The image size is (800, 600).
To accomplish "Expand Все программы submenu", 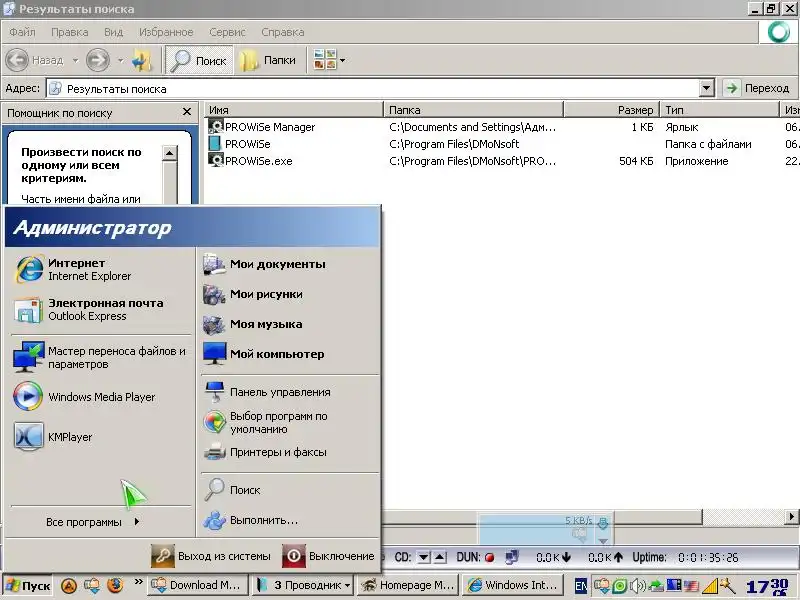I will [93, 522].
